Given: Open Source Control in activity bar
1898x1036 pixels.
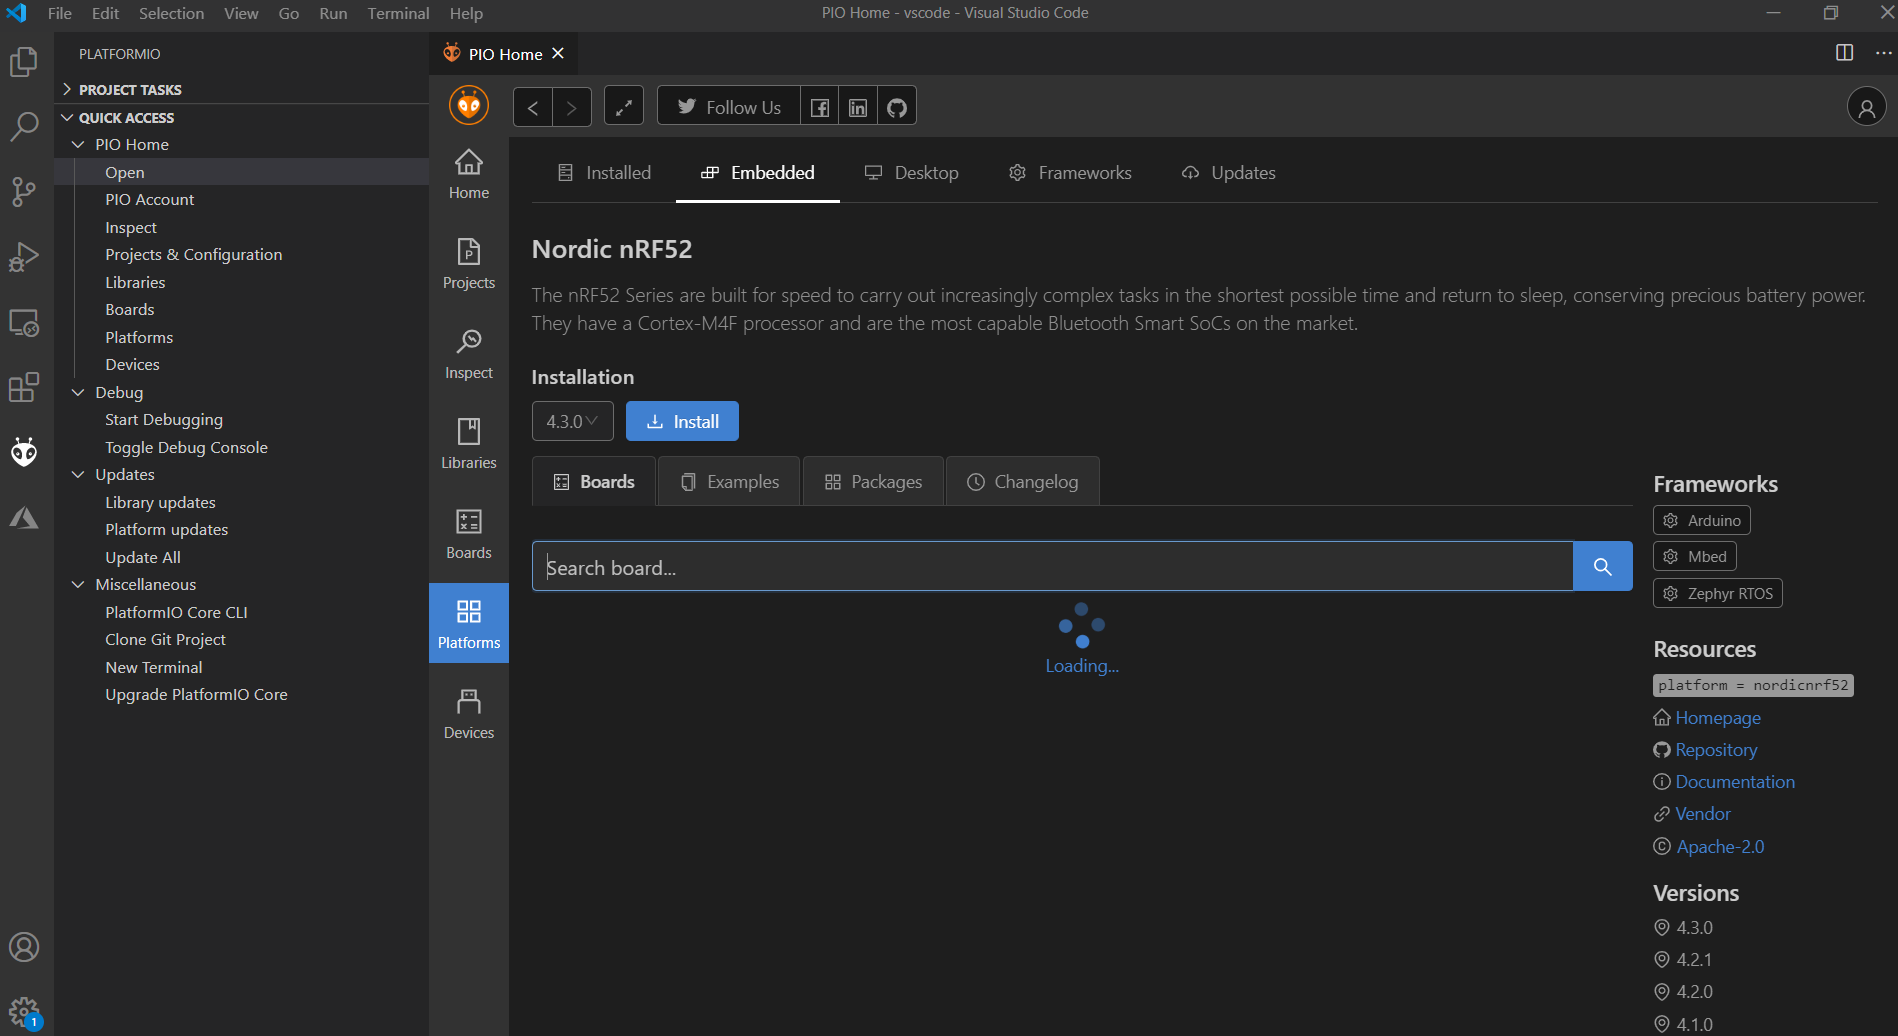Looking at the screenshot, I should (24, 191).
